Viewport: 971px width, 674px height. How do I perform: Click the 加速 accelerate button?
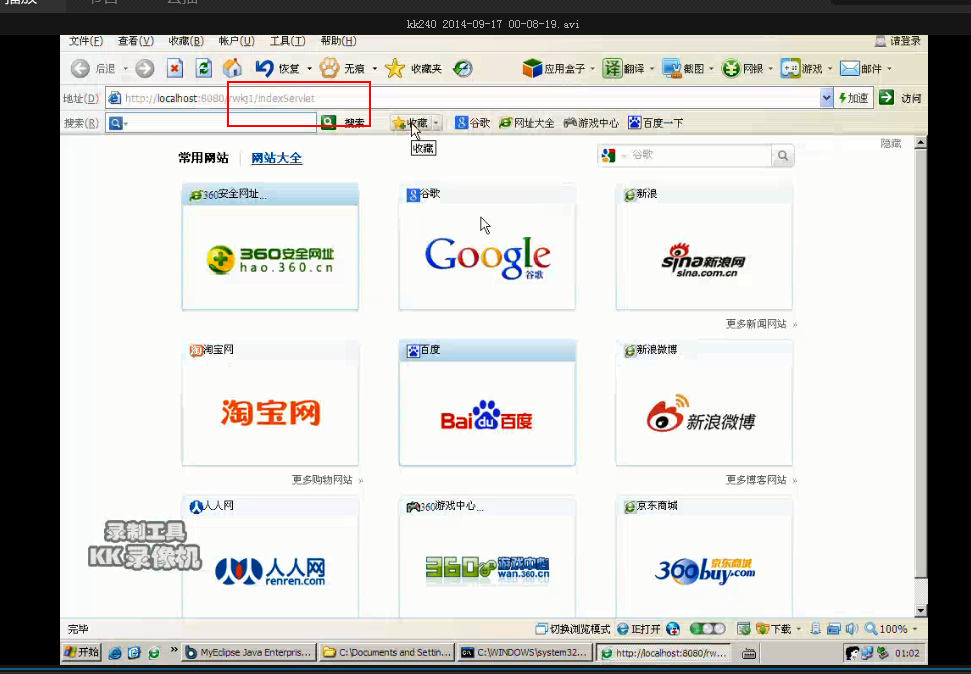pyautogui.click(x=853, y=98)
